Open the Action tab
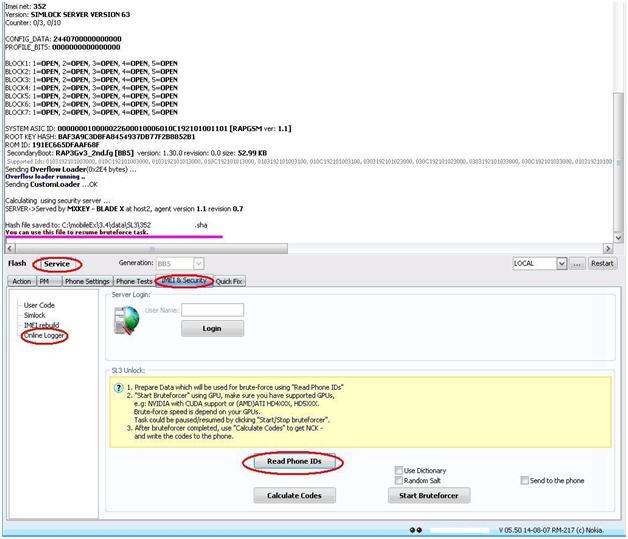This screenshot has height=539, width=628. click(22, 281)
